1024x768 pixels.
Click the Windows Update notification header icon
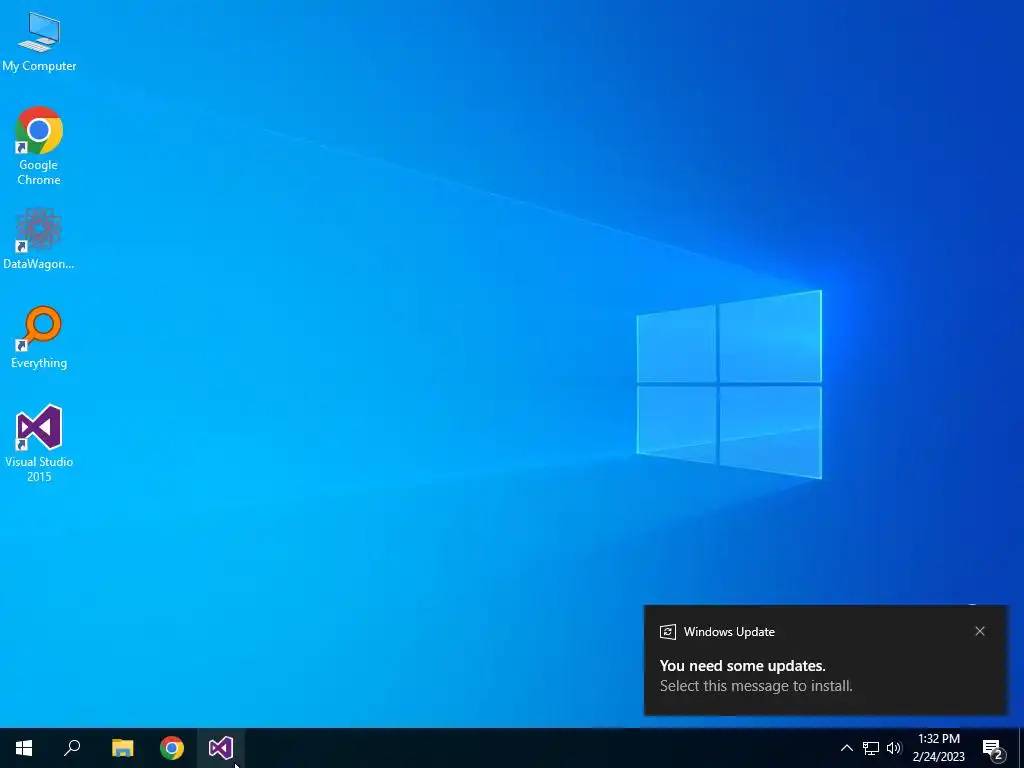[667, 632]
